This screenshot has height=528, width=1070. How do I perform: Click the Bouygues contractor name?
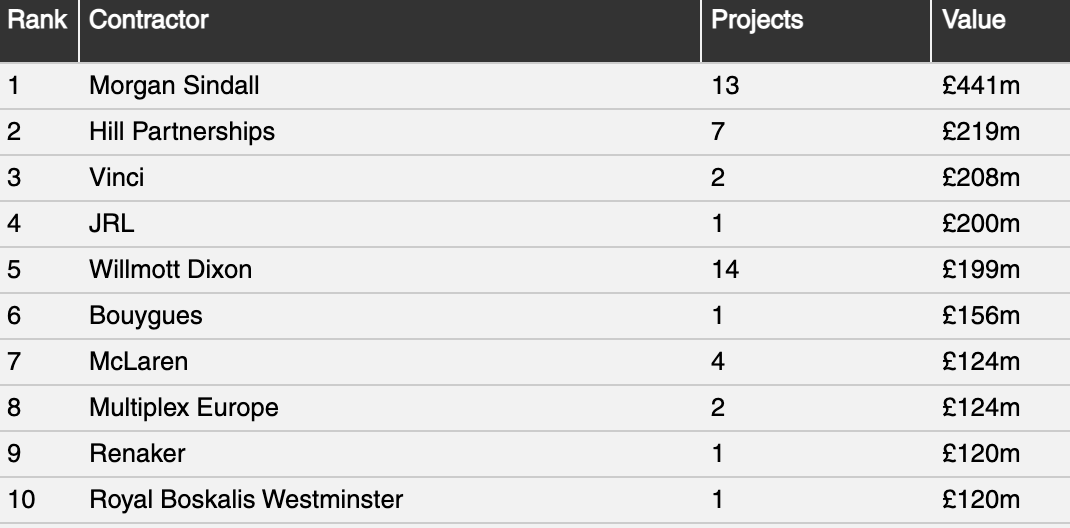(145, 316)
